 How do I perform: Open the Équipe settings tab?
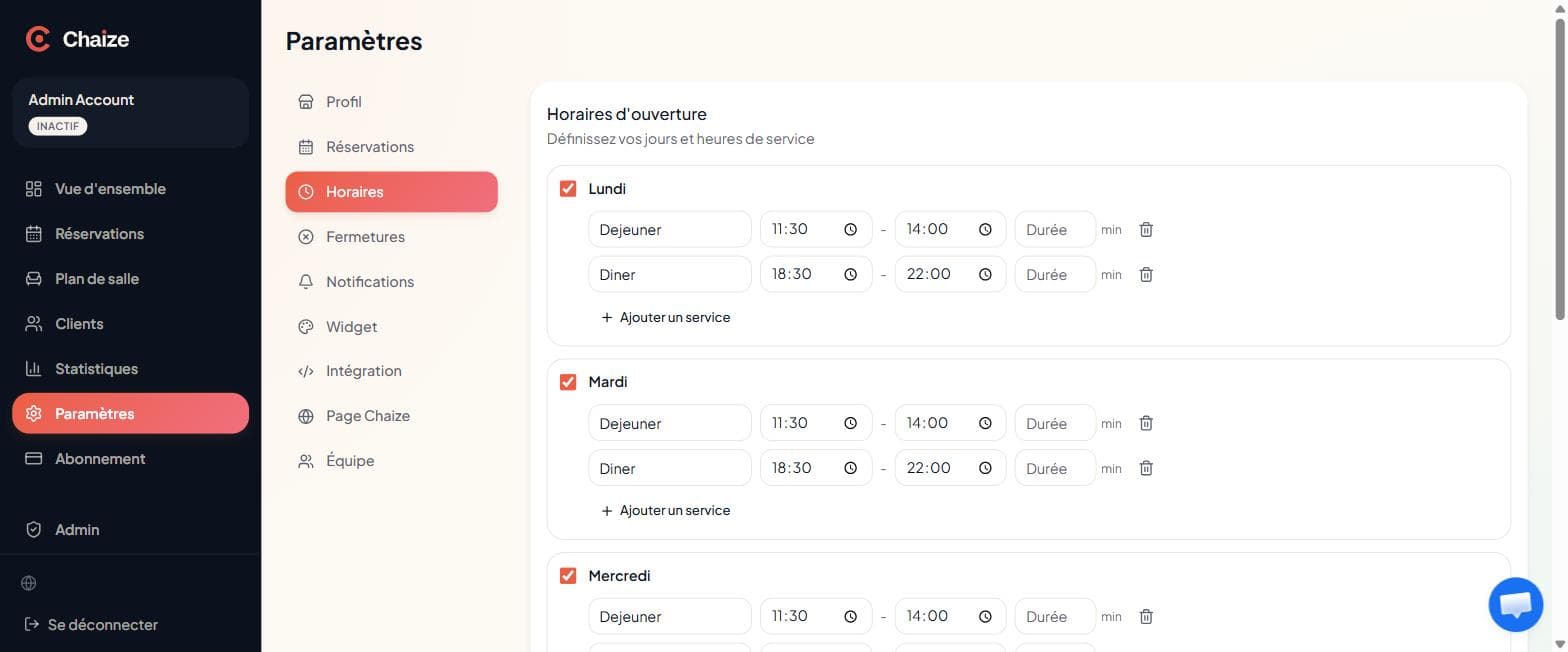391,461
